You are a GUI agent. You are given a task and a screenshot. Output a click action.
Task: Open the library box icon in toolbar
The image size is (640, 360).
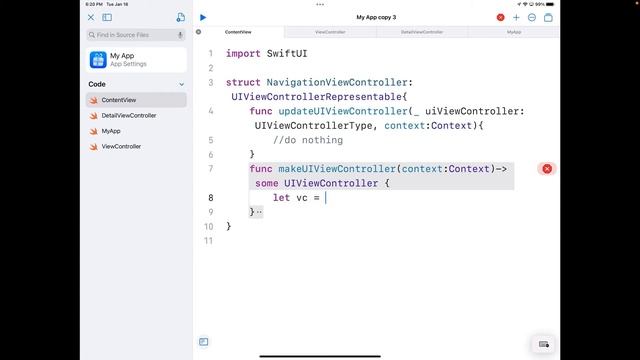(x=548, y=18)
